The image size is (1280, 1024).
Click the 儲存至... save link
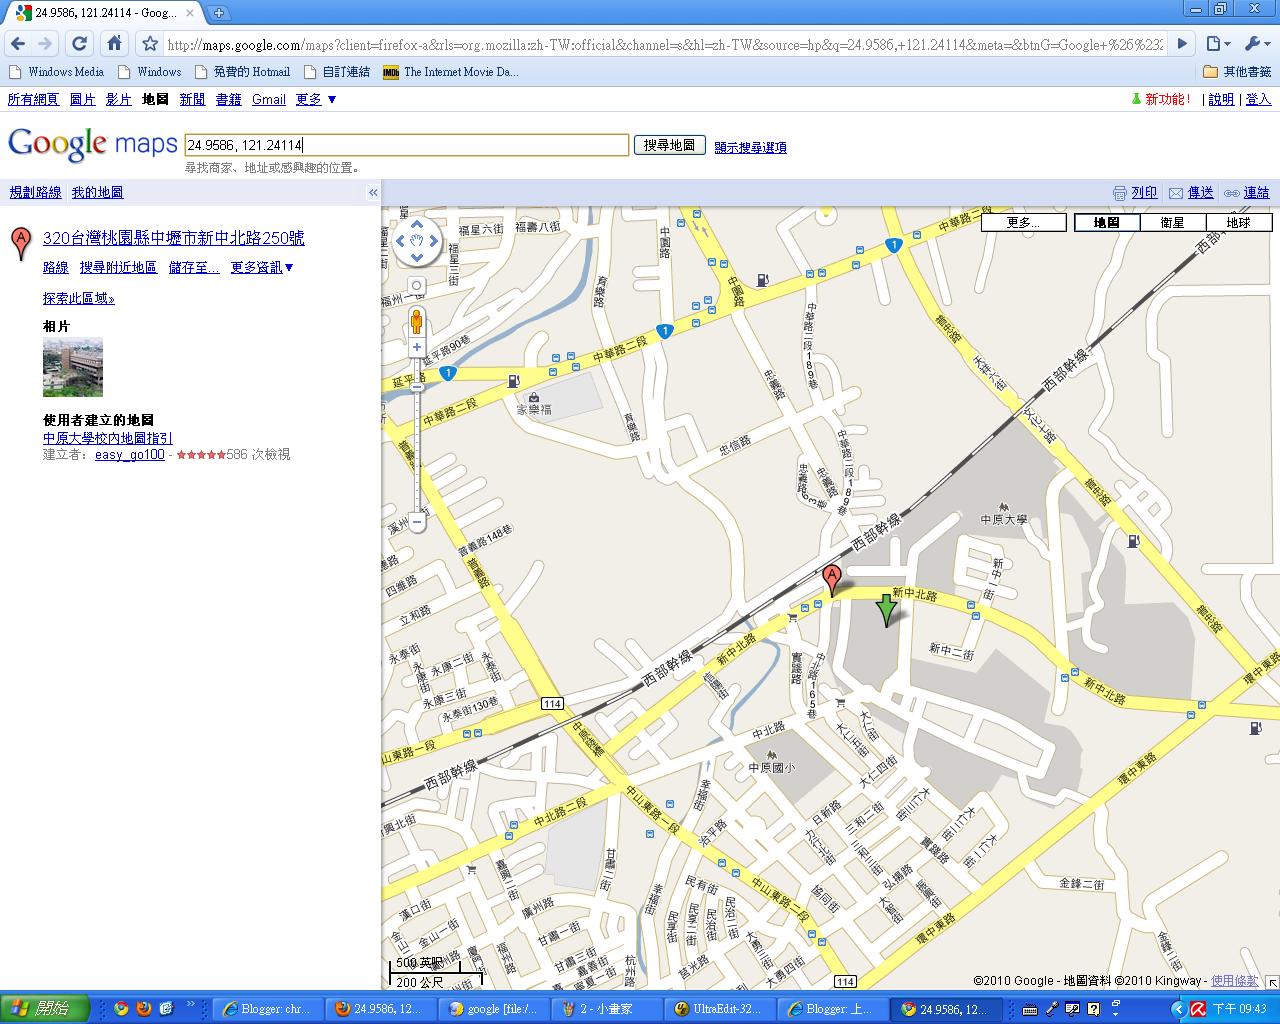194,267
